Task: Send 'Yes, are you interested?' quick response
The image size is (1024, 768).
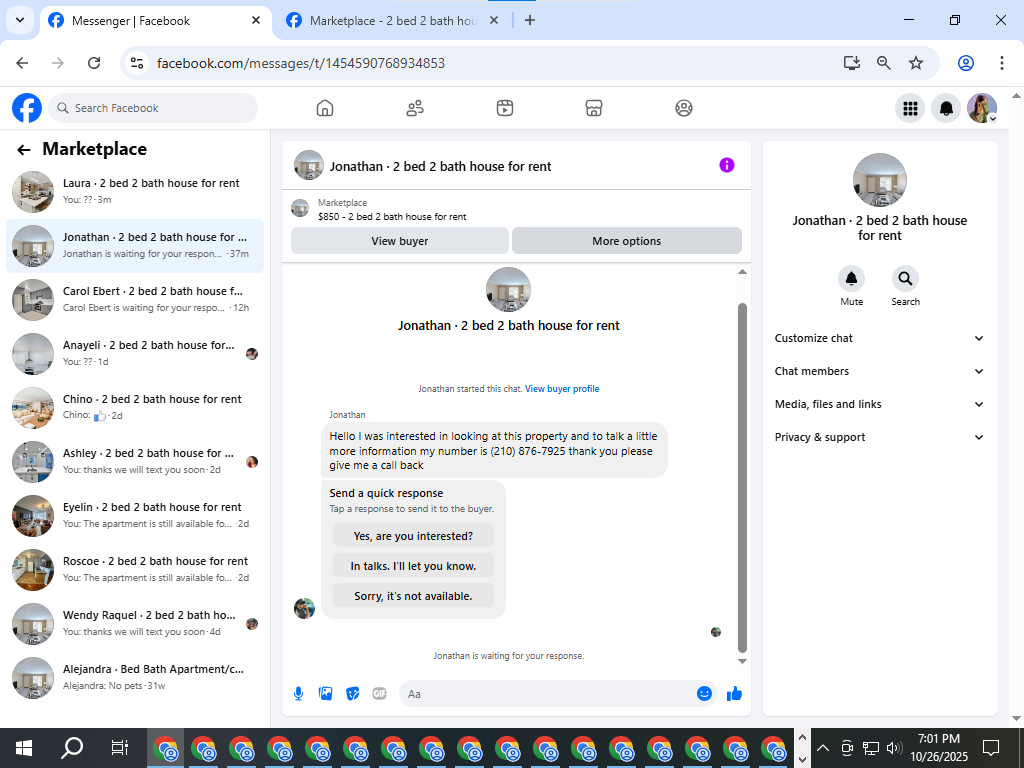Action: (413, 536)
